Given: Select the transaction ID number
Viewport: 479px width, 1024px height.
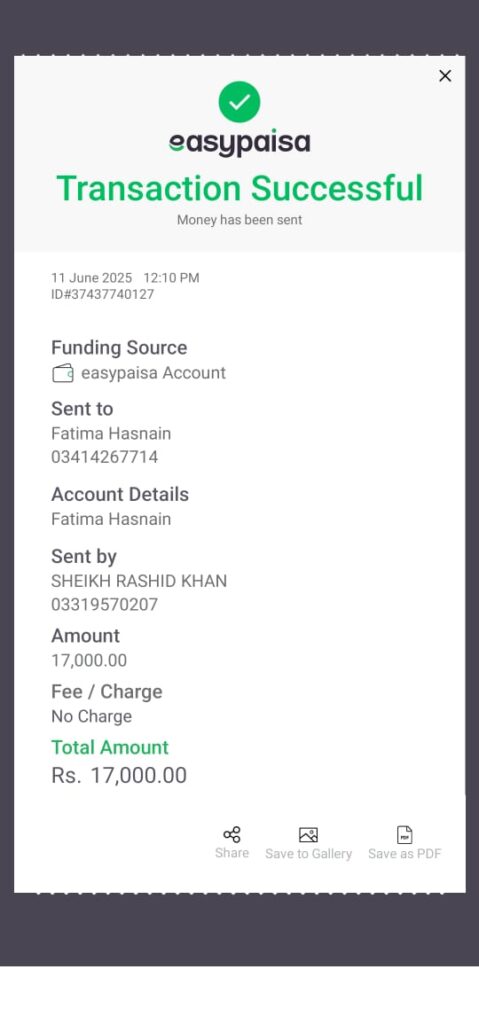Looking at the screenshot, I should (103, 295).
